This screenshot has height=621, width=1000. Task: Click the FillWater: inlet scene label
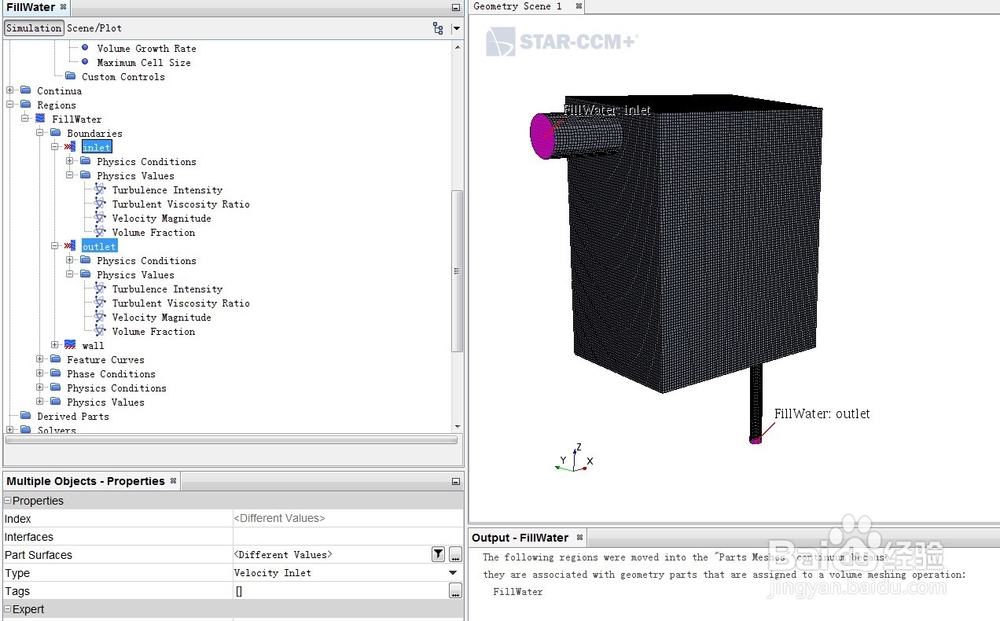[x=607, y=110]
